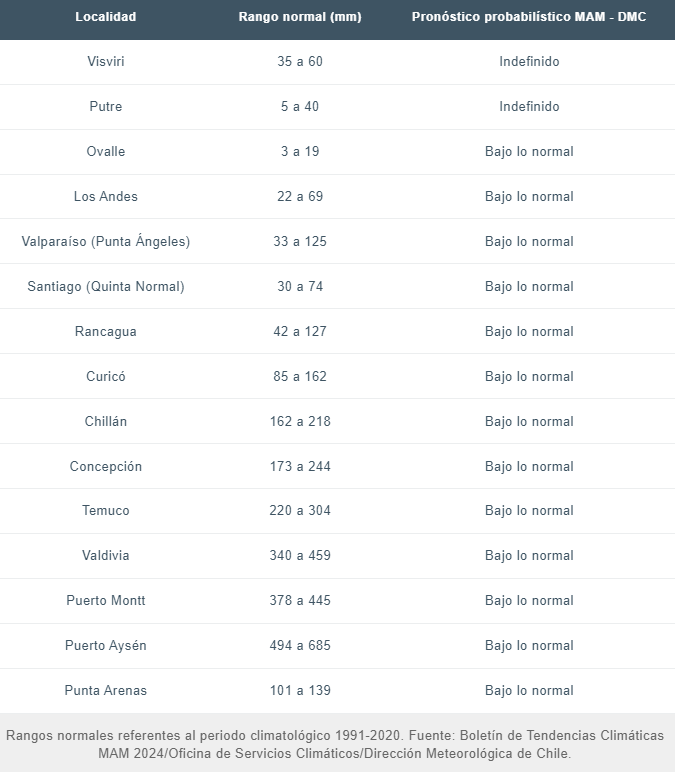Click Chillán's Bajo lo normal forecast

coord(529,421)
